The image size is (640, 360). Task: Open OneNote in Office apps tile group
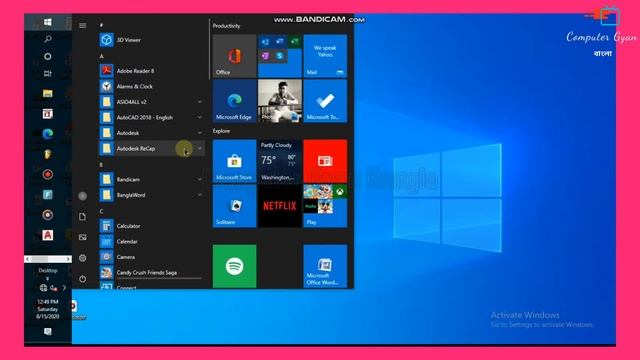pyautogui.click(x=266, y=56)
